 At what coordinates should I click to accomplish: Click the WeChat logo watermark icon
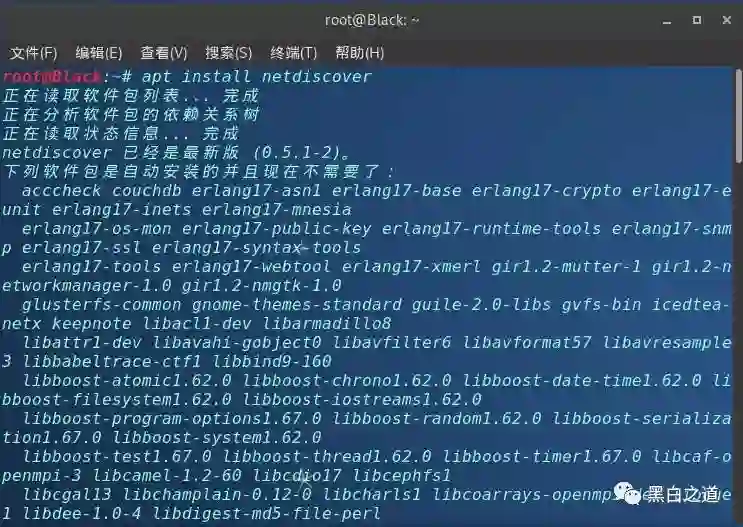(627, 494)
